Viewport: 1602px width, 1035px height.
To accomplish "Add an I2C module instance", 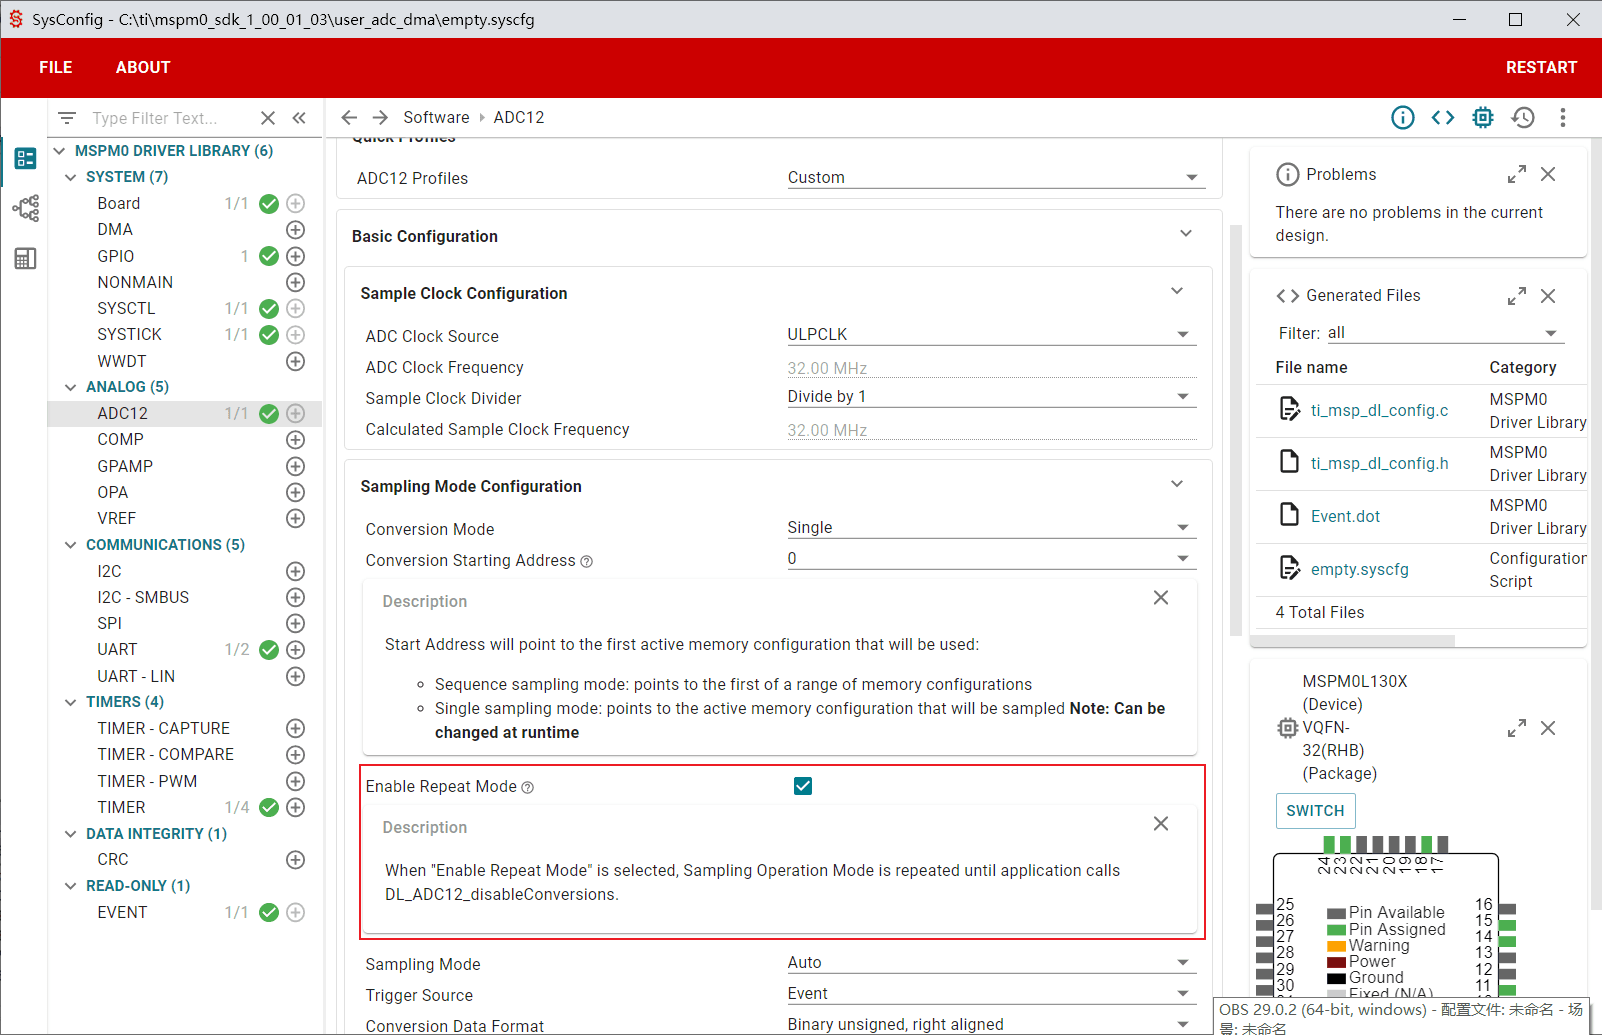I will pos(295,571).
